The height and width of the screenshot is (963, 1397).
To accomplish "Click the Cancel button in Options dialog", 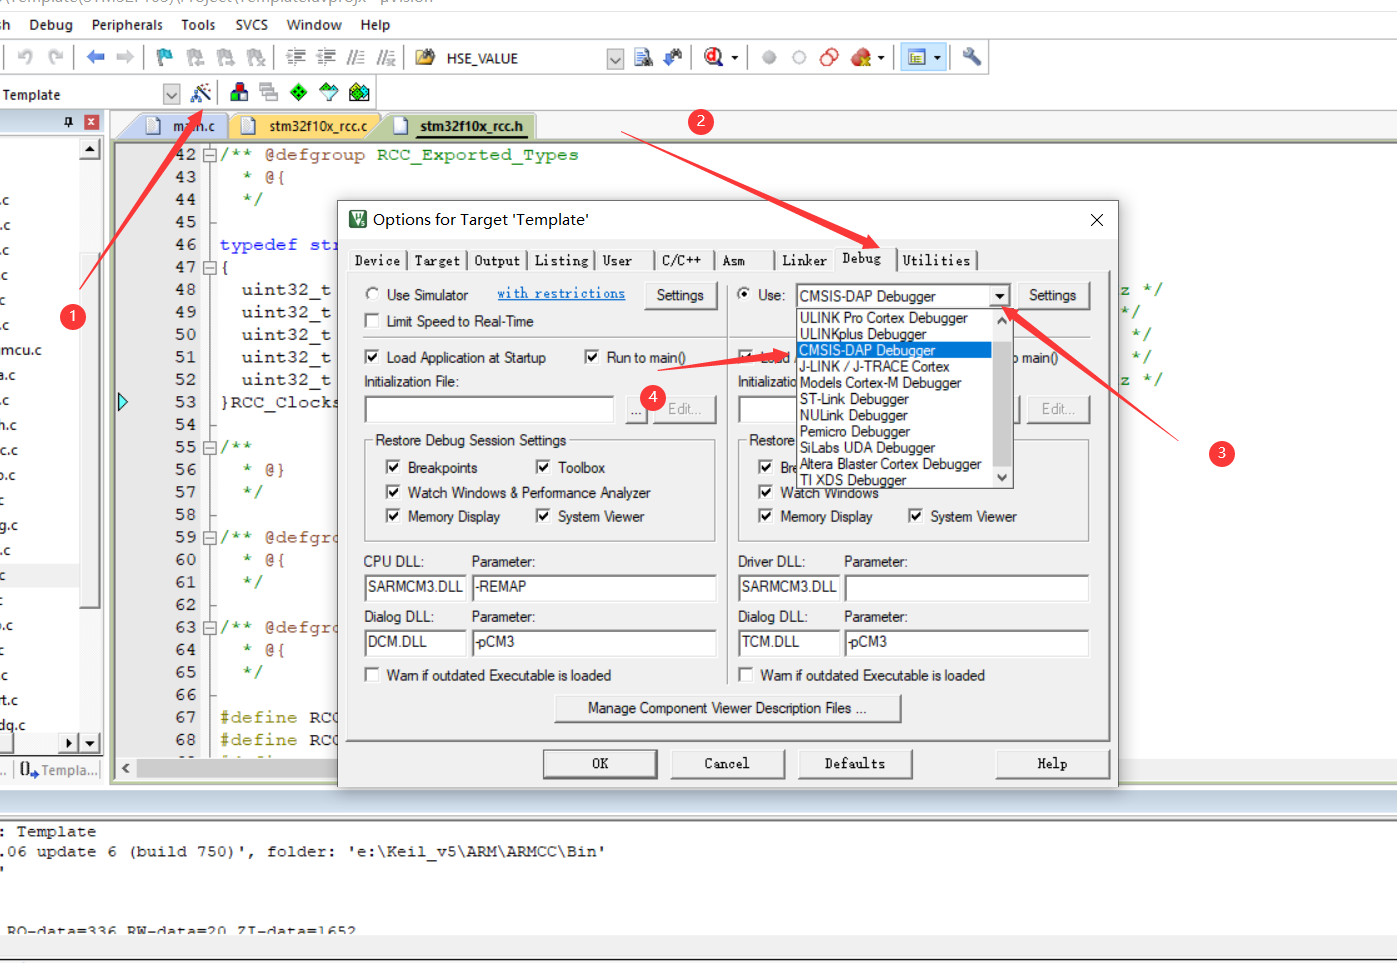I will (727, 763).
